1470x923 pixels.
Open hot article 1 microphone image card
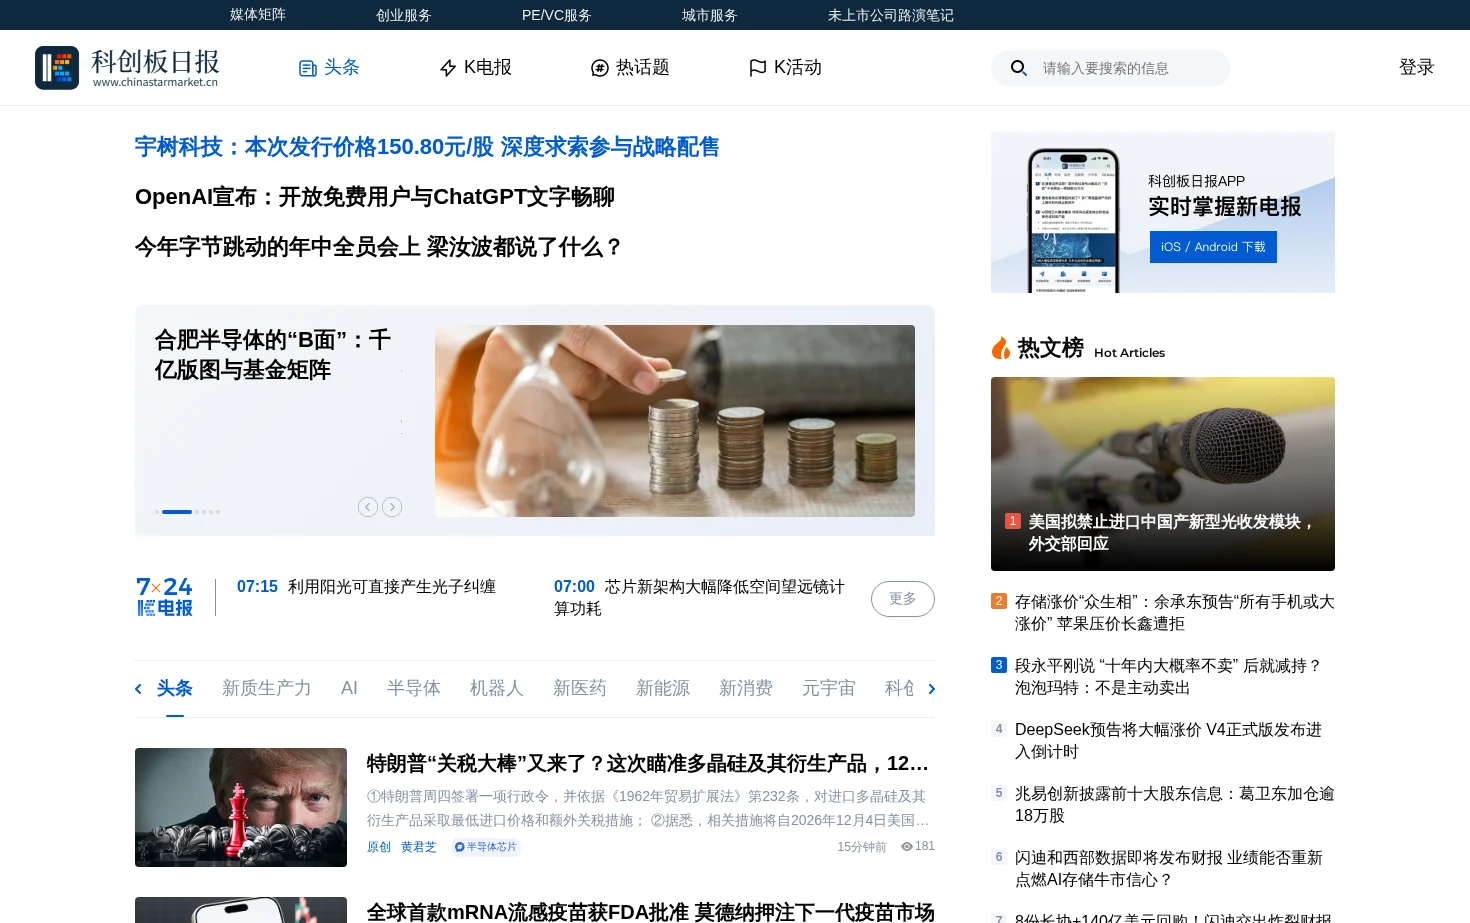coord(1163,474)
